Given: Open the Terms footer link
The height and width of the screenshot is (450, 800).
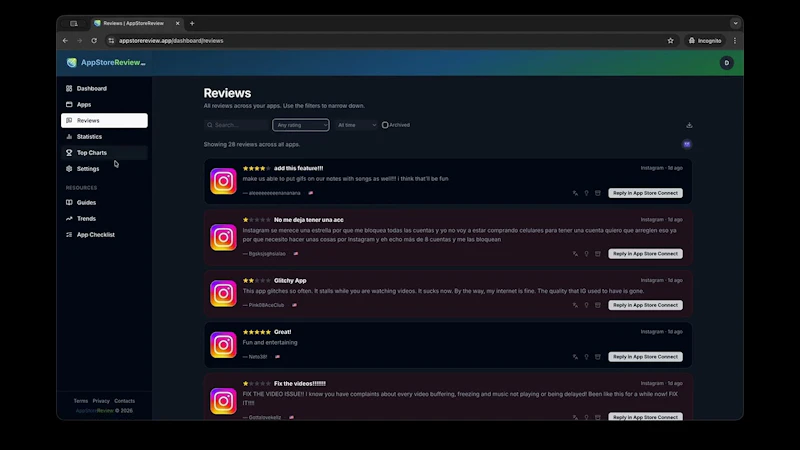Looking at the screenshot, I should (81, 401).
